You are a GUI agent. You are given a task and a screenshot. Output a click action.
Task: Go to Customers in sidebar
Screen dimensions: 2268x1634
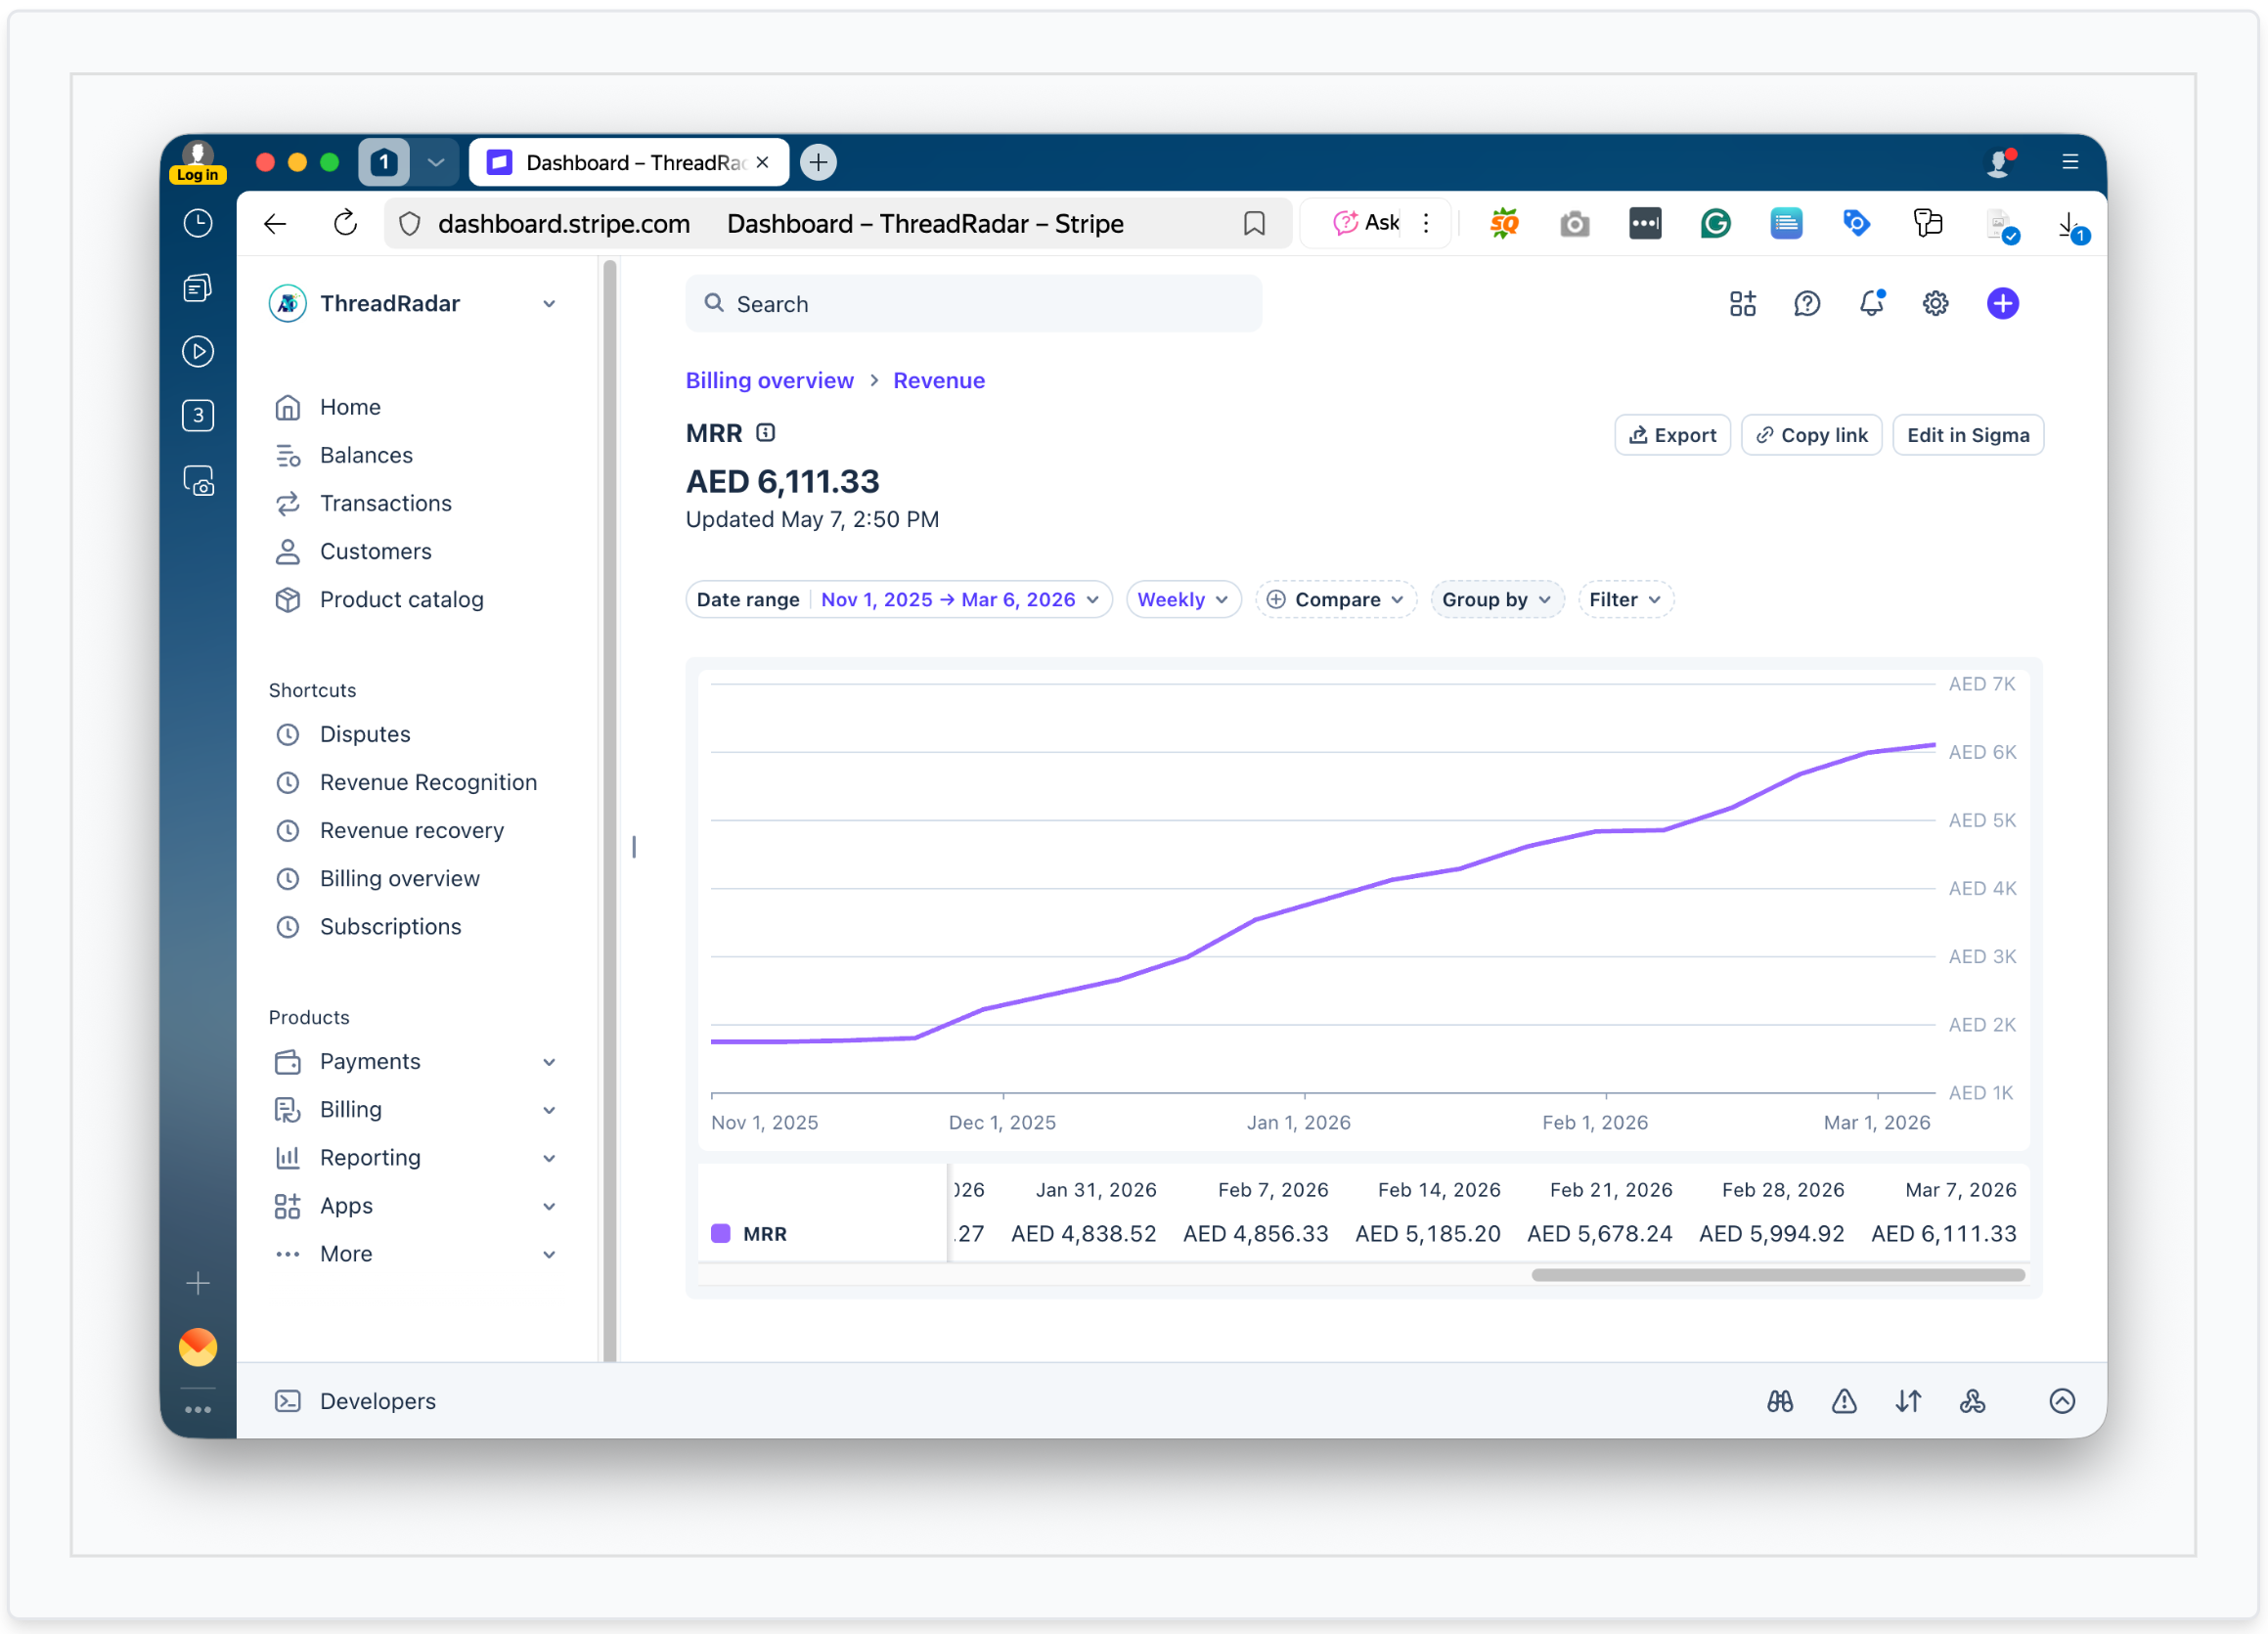[x=376, y=551]
